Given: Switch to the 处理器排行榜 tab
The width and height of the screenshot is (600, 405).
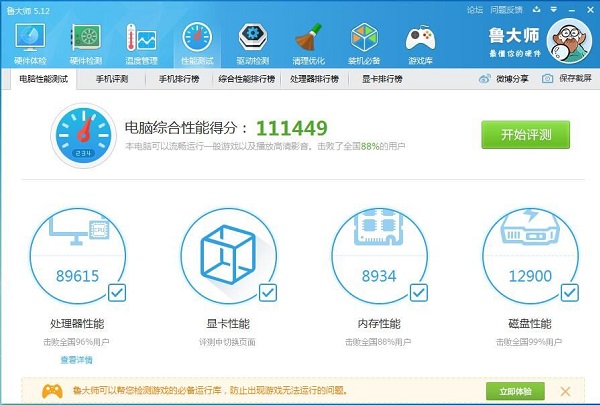Looking at the screenshot, I should pos(314,79).
